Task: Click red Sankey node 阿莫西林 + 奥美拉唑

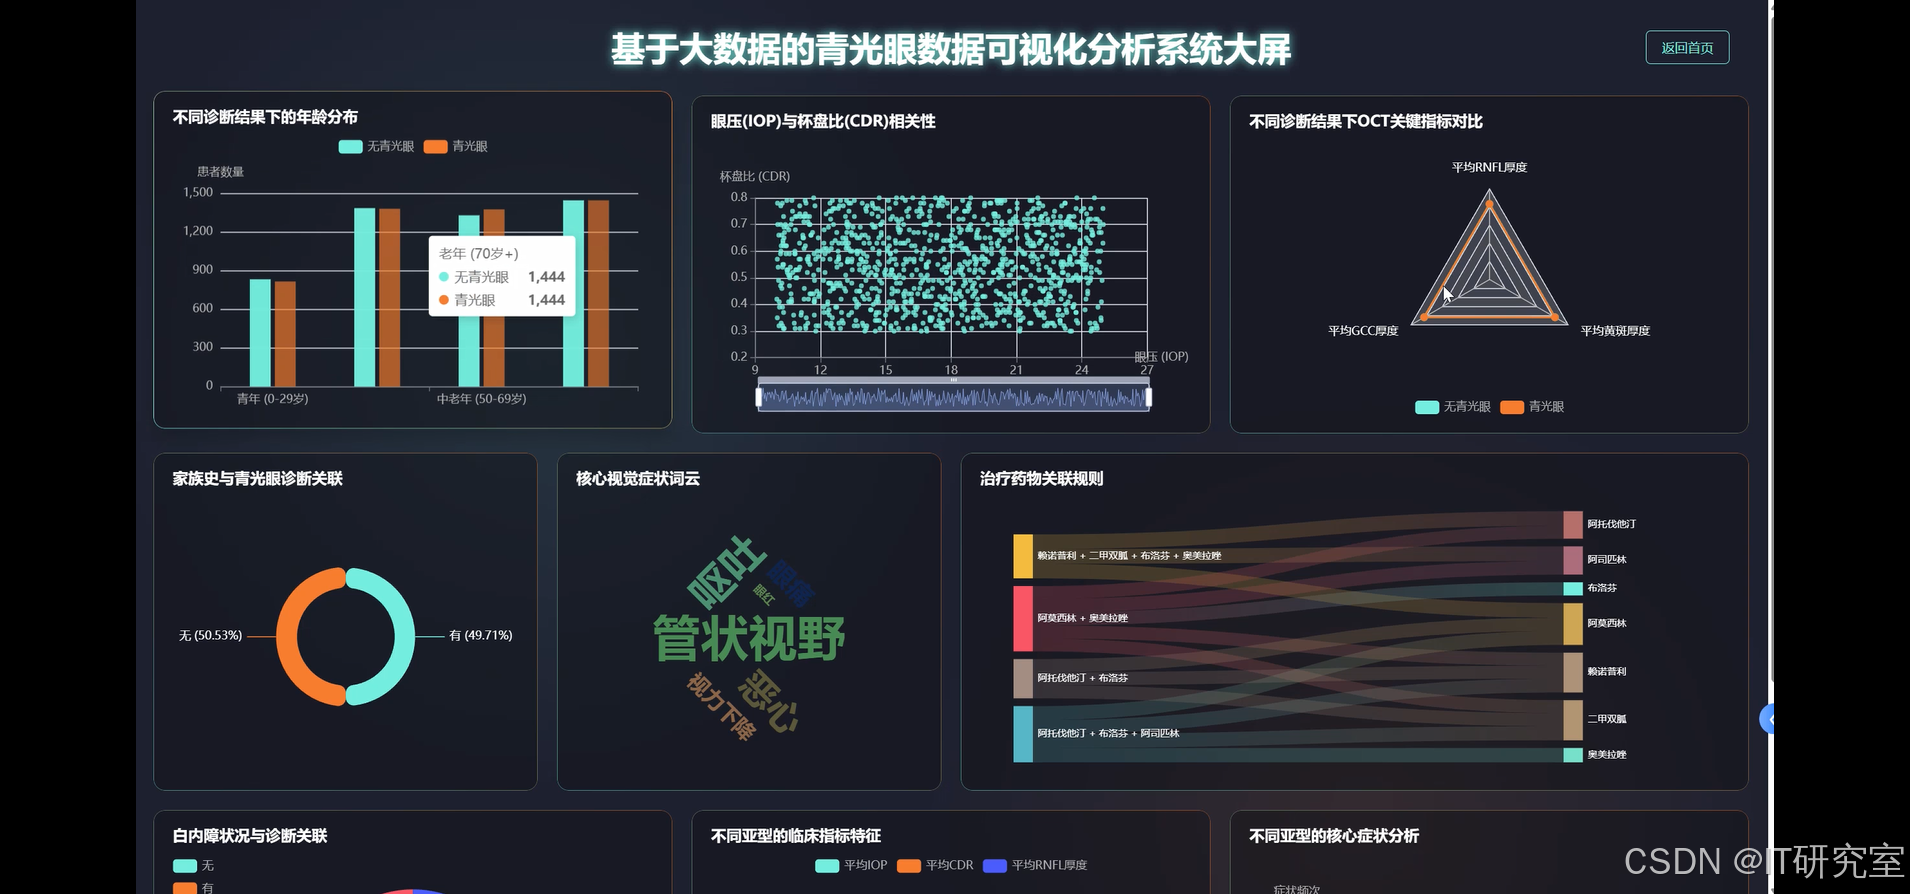Action: click(1022, 619)
